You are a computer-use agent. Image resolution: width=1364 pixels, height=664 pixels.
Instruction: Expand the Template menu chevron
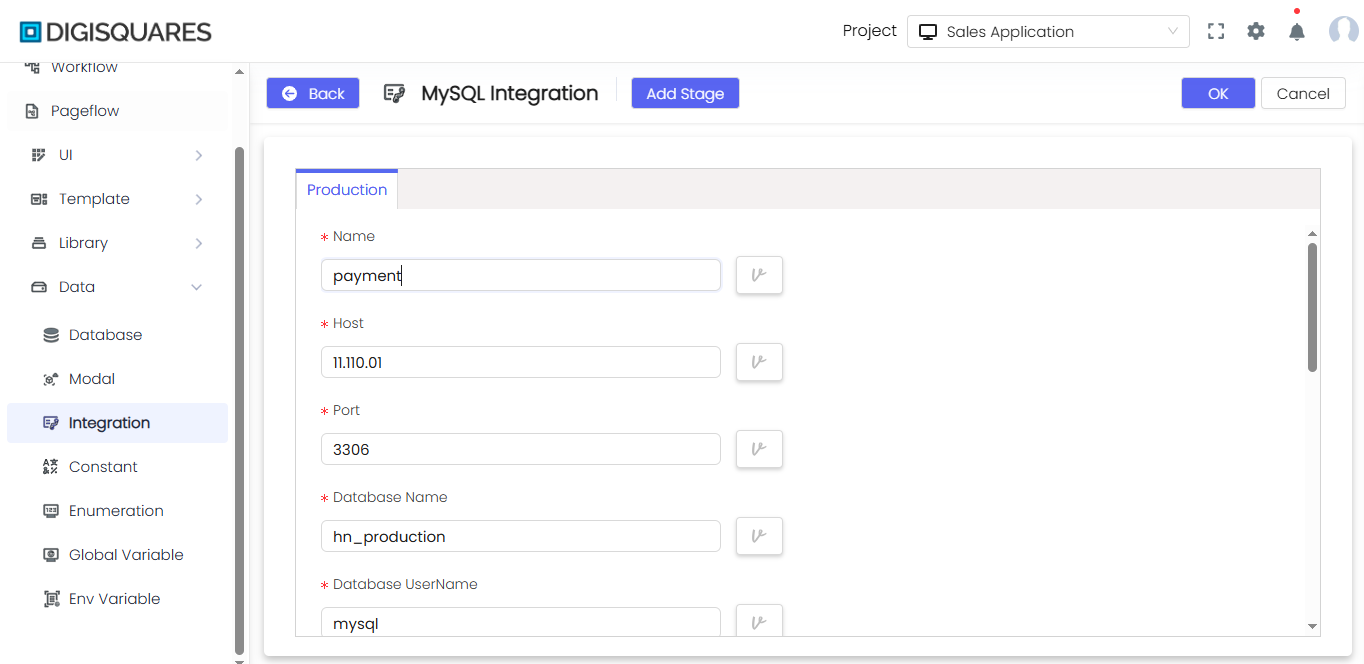click(x=199, y=199)
